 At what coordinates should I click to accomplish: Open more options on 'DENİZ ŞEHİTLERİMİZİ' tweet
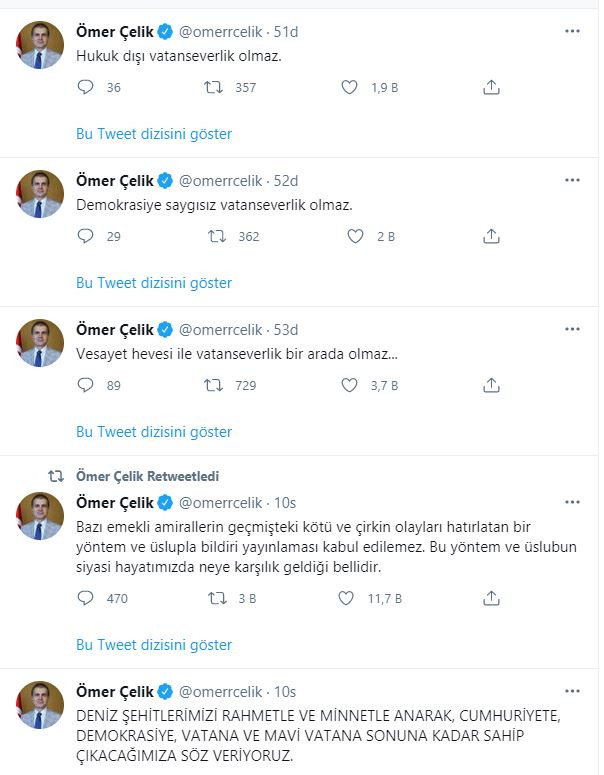(573, 691)
